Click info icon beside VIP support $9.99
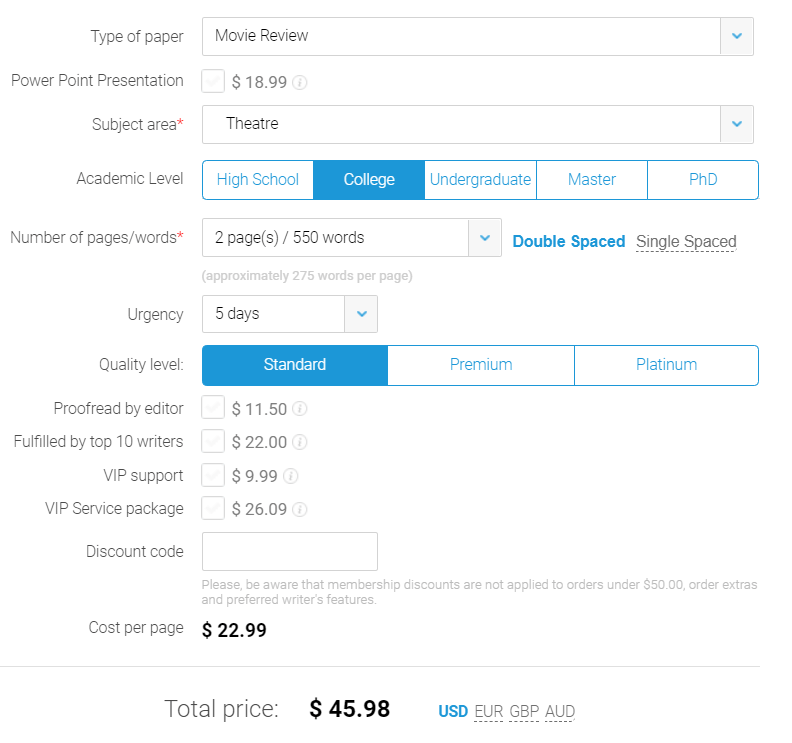Viewport: 792px width, 743px height. coord(291,476)
